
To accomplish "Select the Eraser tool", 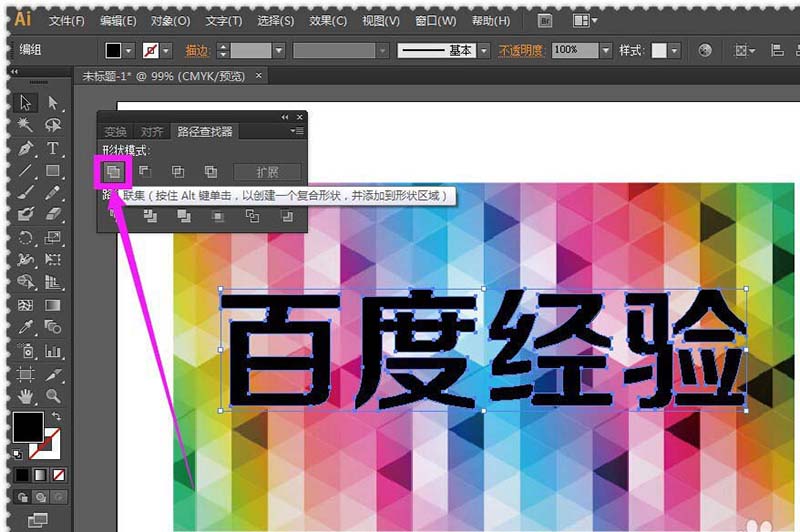I will point(53,215).
